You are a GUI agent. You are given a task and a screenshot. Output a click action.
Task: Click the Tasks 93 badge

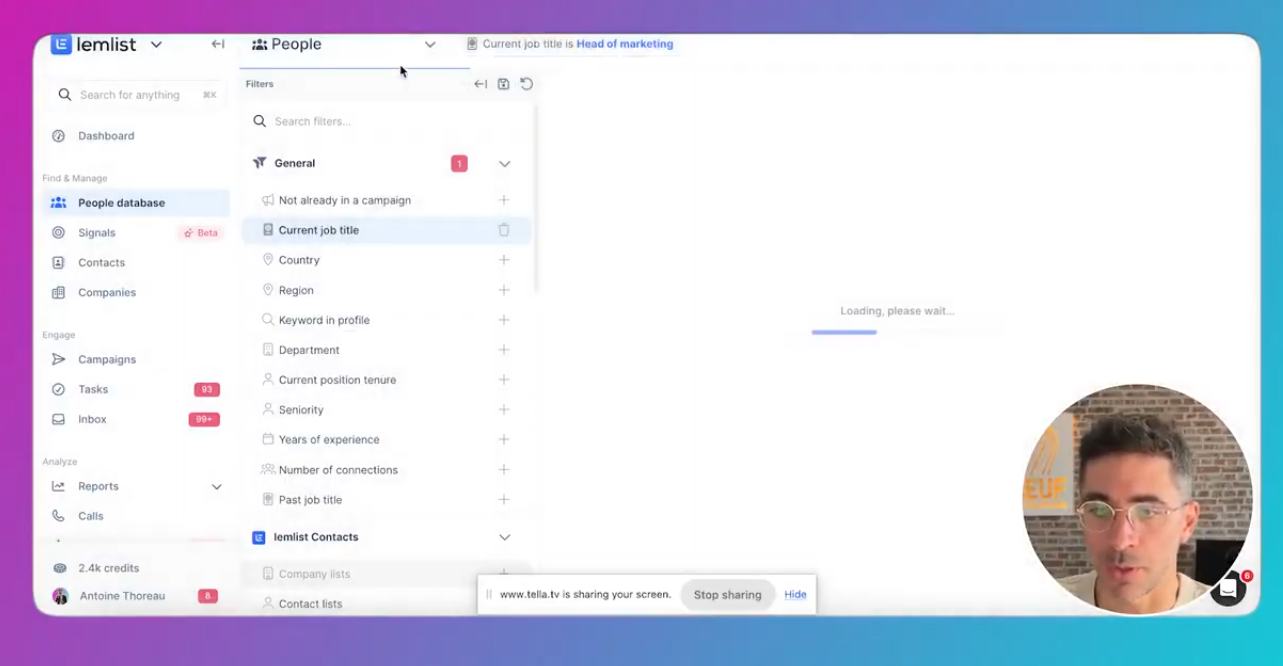point(207,390)
